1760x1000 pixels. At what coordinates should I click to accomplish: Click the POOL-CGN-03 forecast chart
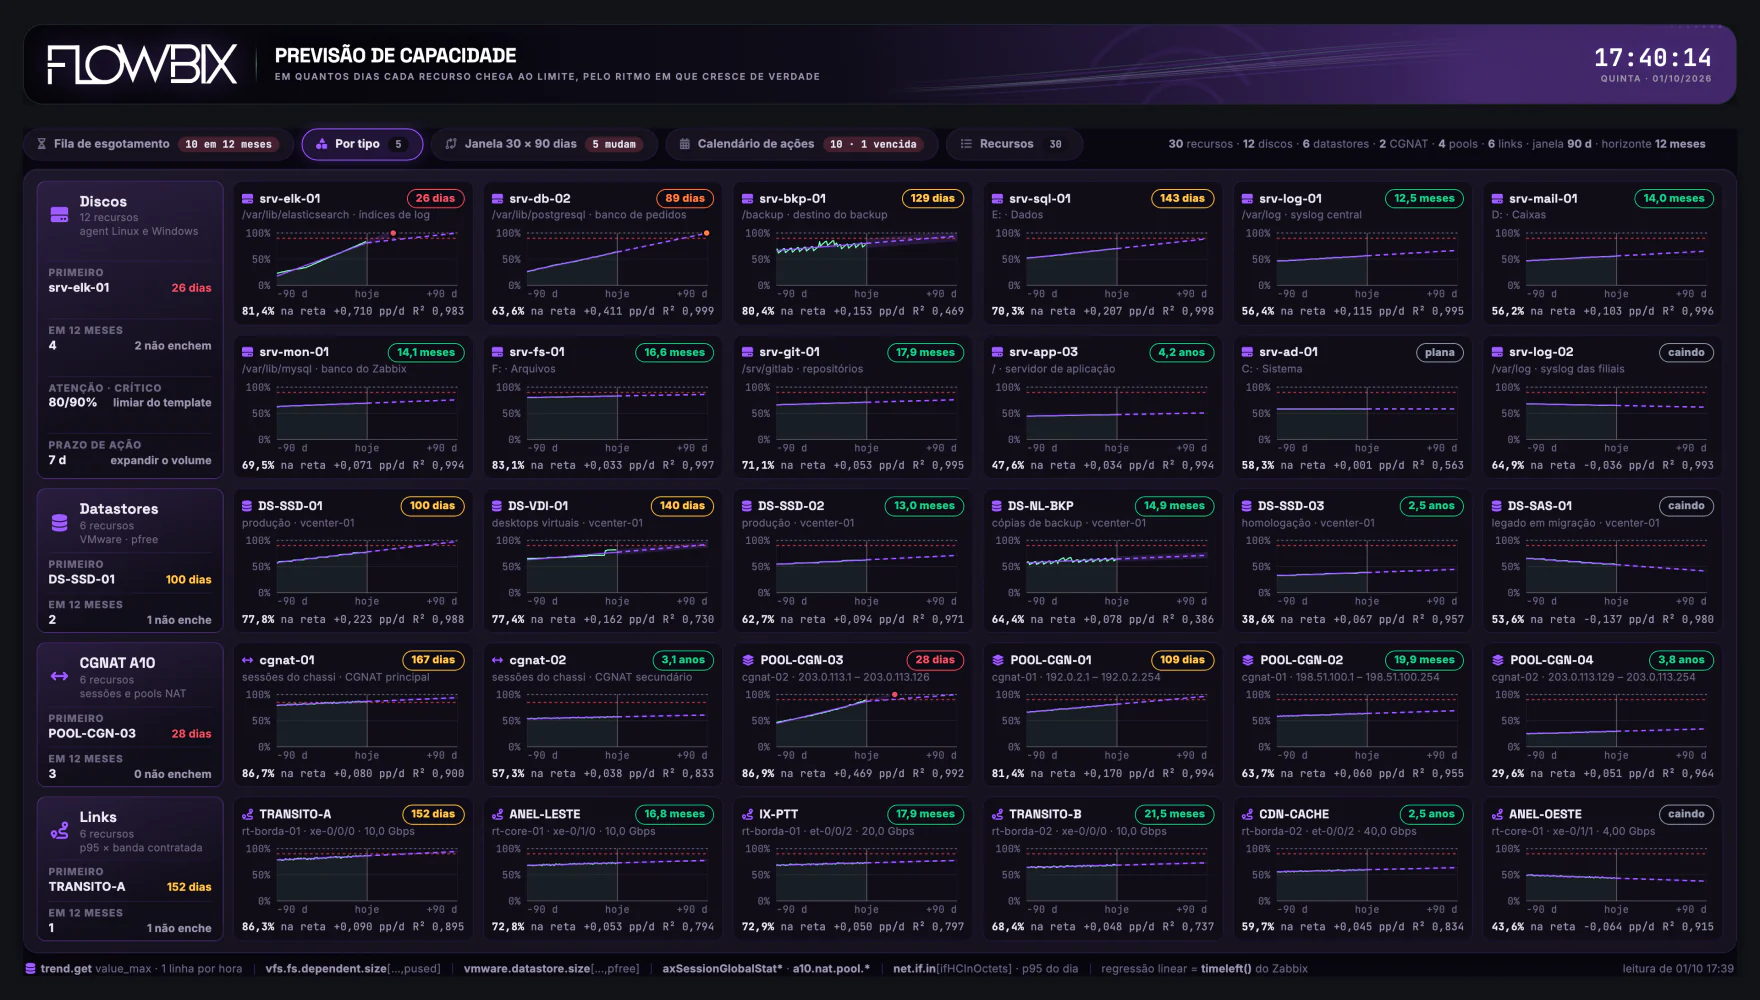coord(853,721)
